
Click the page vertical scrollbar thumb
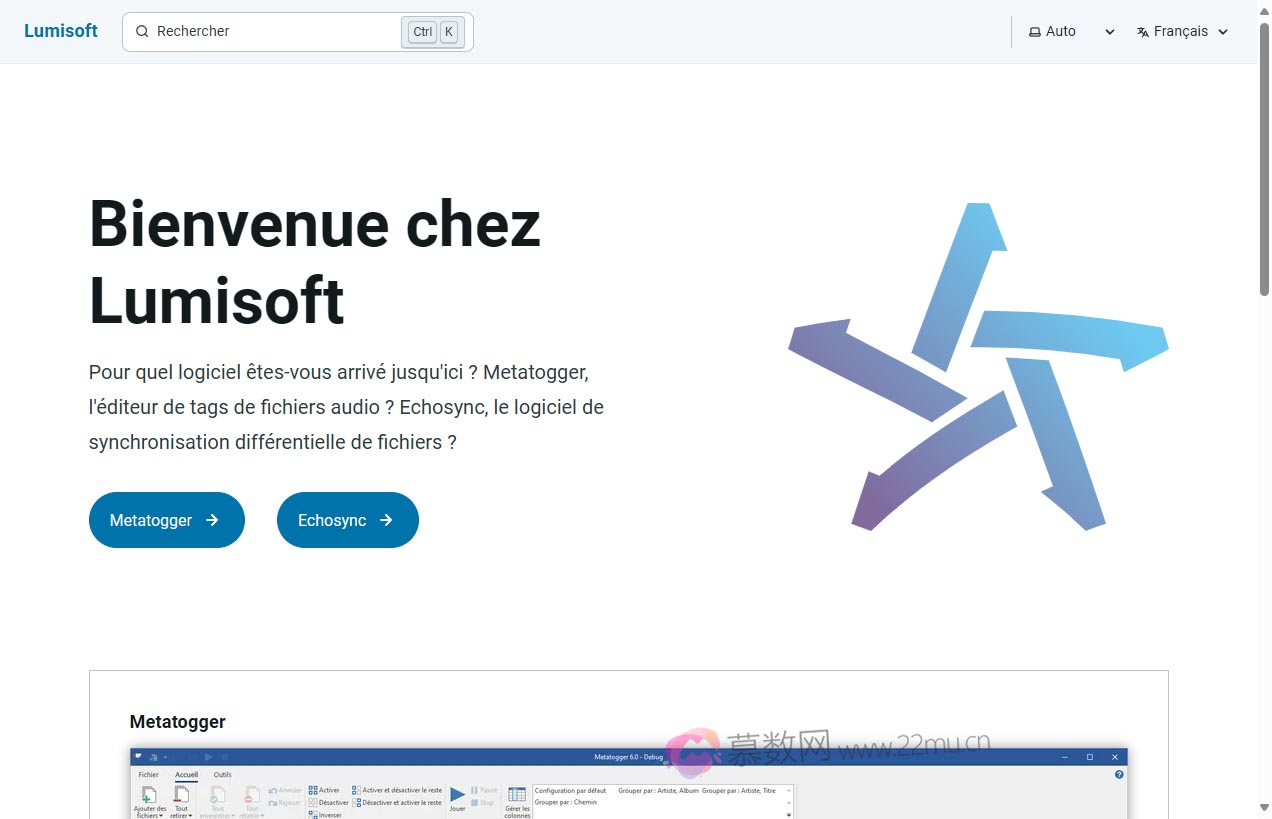1264,160
